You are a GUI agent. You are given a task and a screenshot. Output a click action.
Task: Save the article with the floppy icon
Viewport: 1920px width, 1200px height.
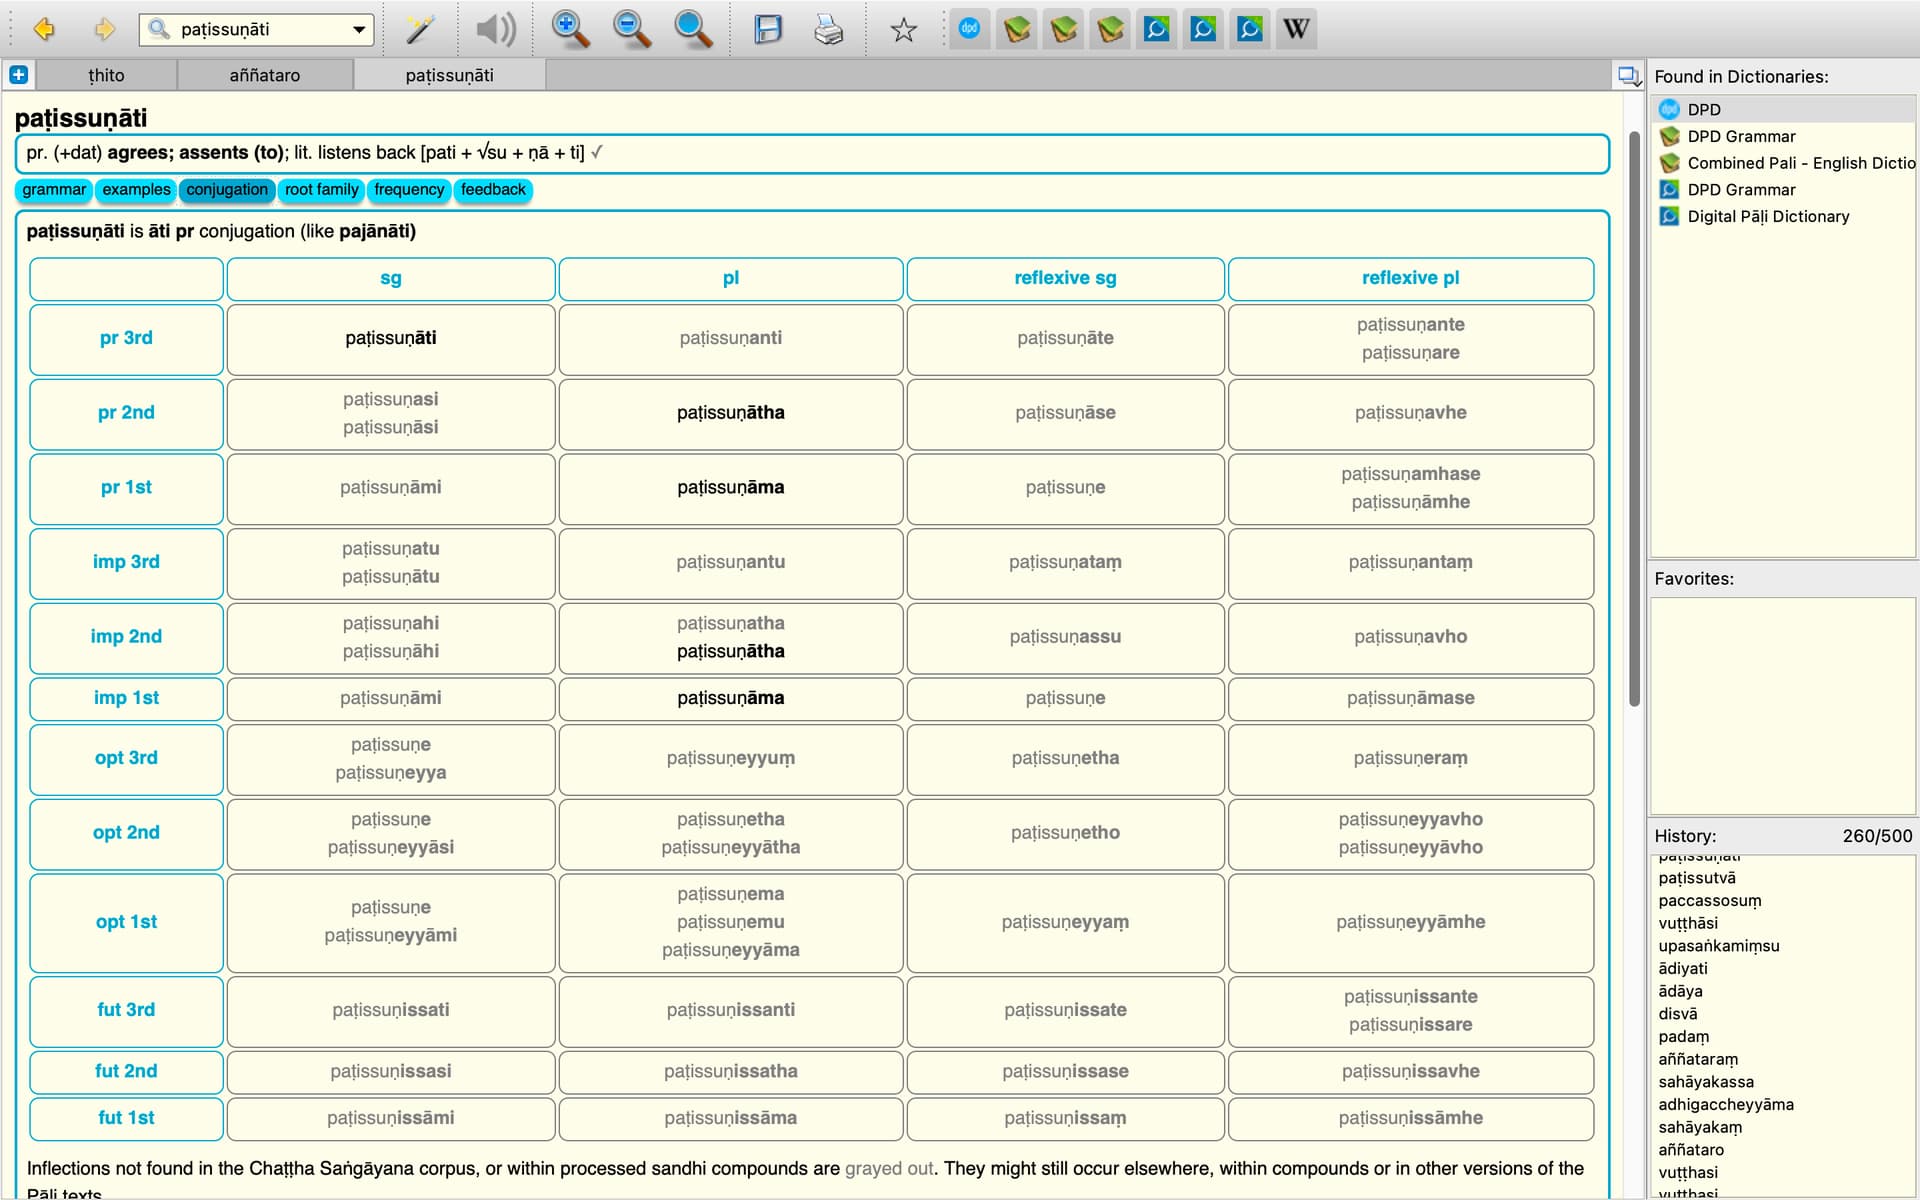click(x=768, y=29)
